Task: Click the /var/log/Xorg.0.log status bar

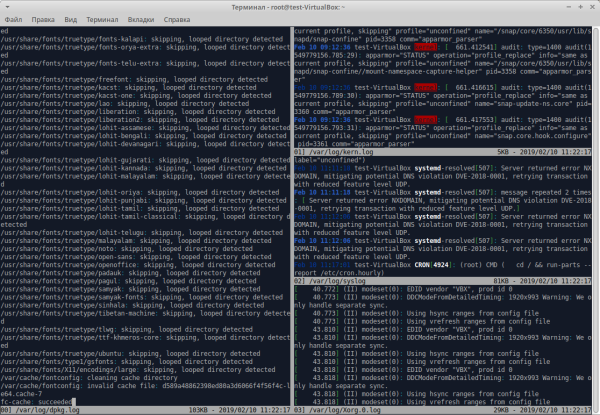Action: click(440, 410)
